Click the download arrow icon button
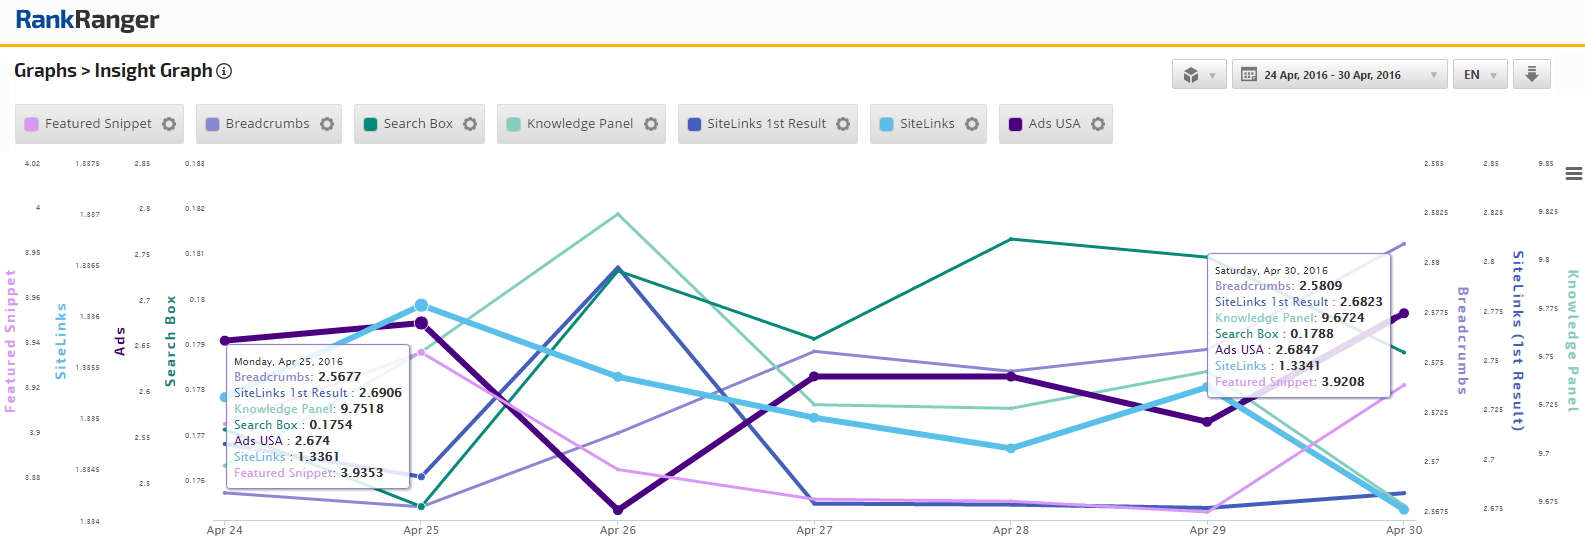This screenshot has width=1585, height=545. point(1531,75)
